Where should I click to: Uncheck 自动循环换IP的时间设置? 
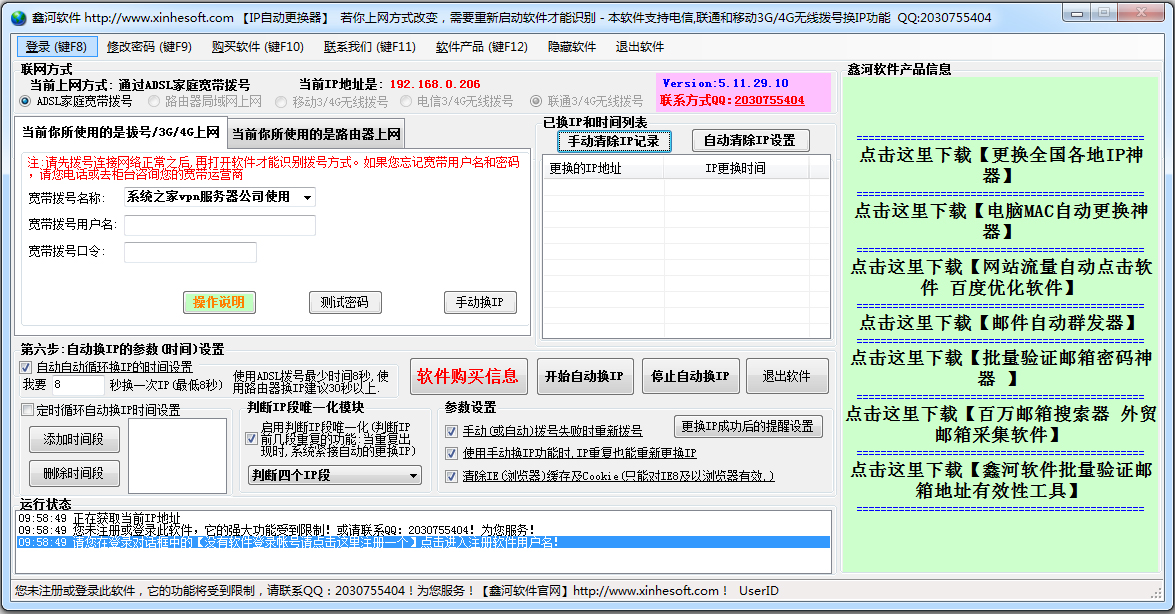point(23,365)
